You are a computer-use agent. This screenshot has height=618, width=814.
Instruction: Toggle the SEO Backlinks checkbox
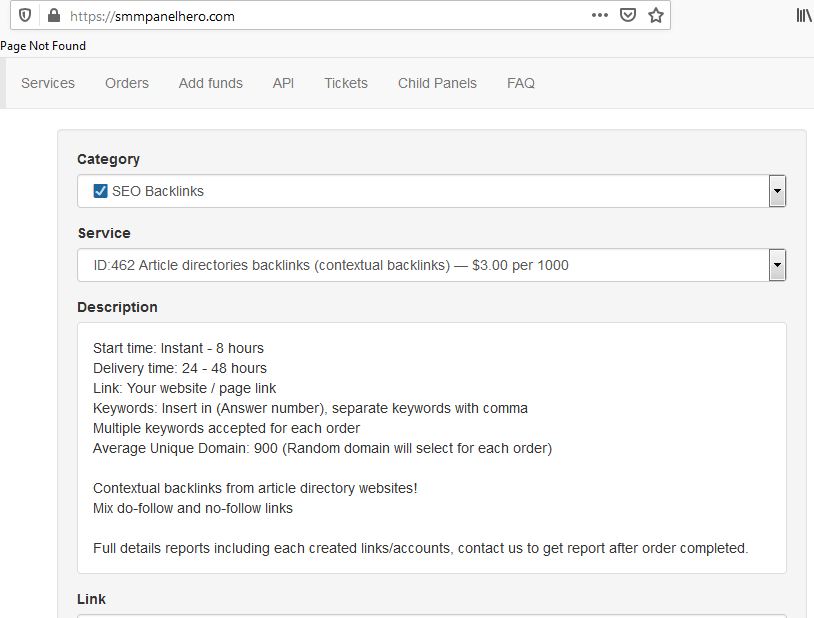(x=100, y=191)
